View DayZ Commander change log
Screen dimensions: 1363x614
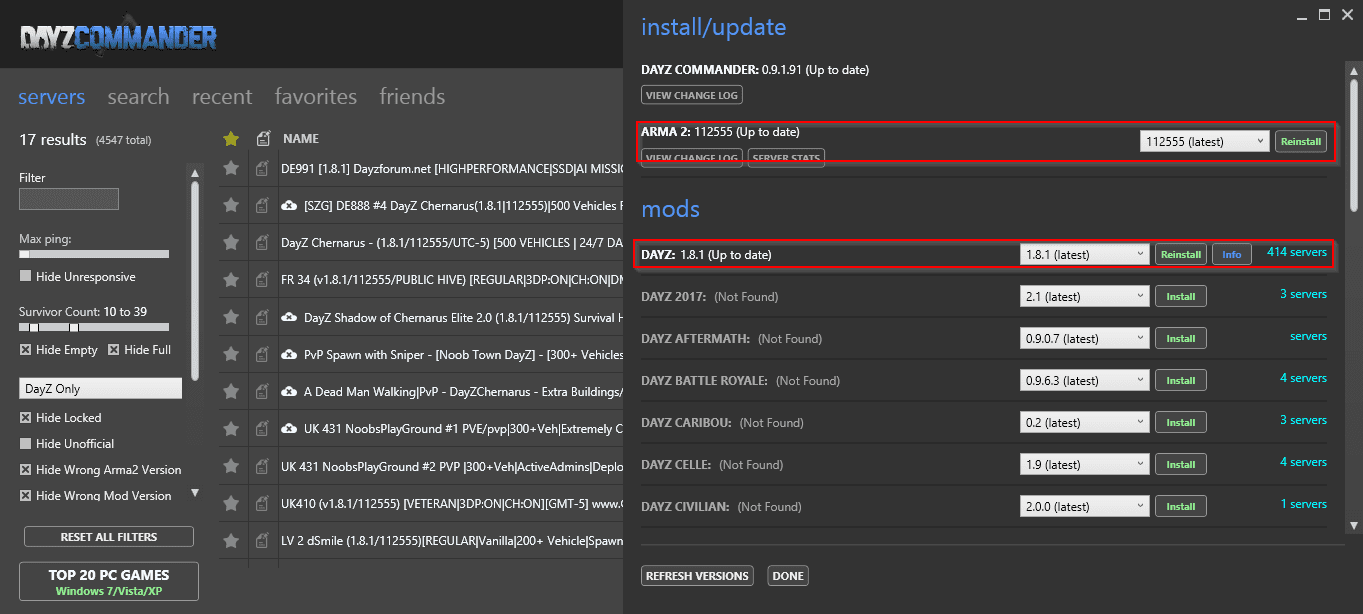692,95
